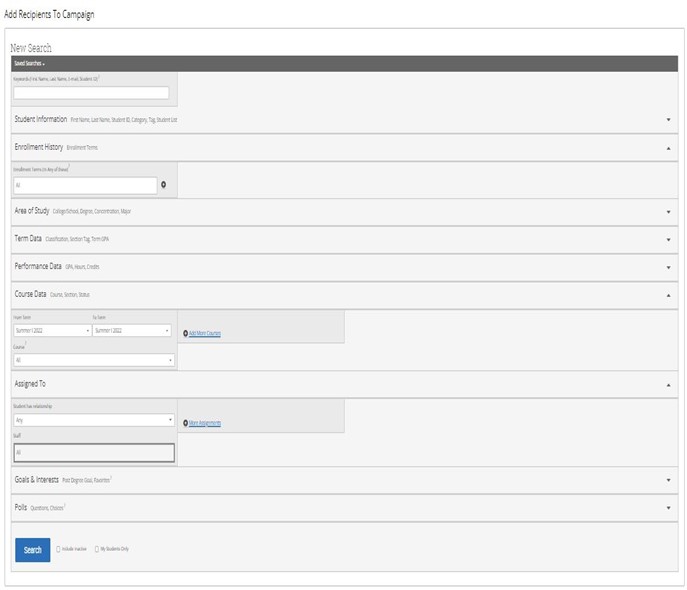This screenshot has width=687, height=590.
Task: Expand Term Data using its arrow icon
Action: tap(668, 239)
